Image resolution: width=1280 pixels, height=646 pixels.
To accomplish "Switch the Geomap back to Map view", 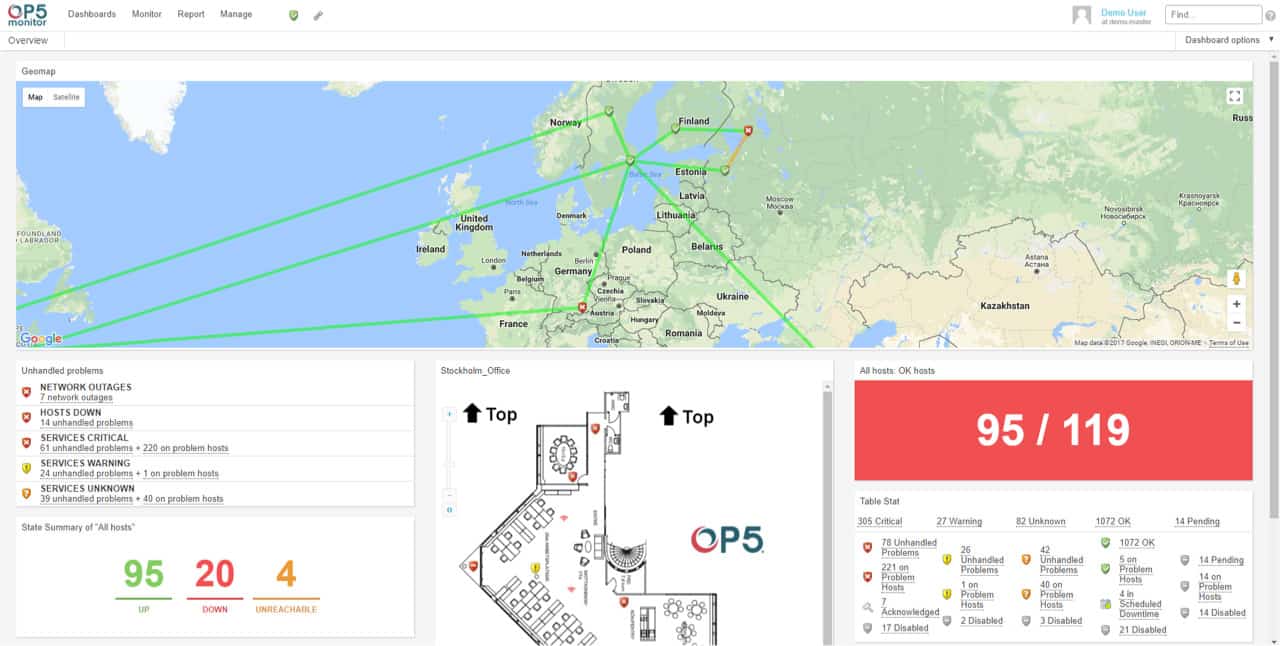I will 36,96.
